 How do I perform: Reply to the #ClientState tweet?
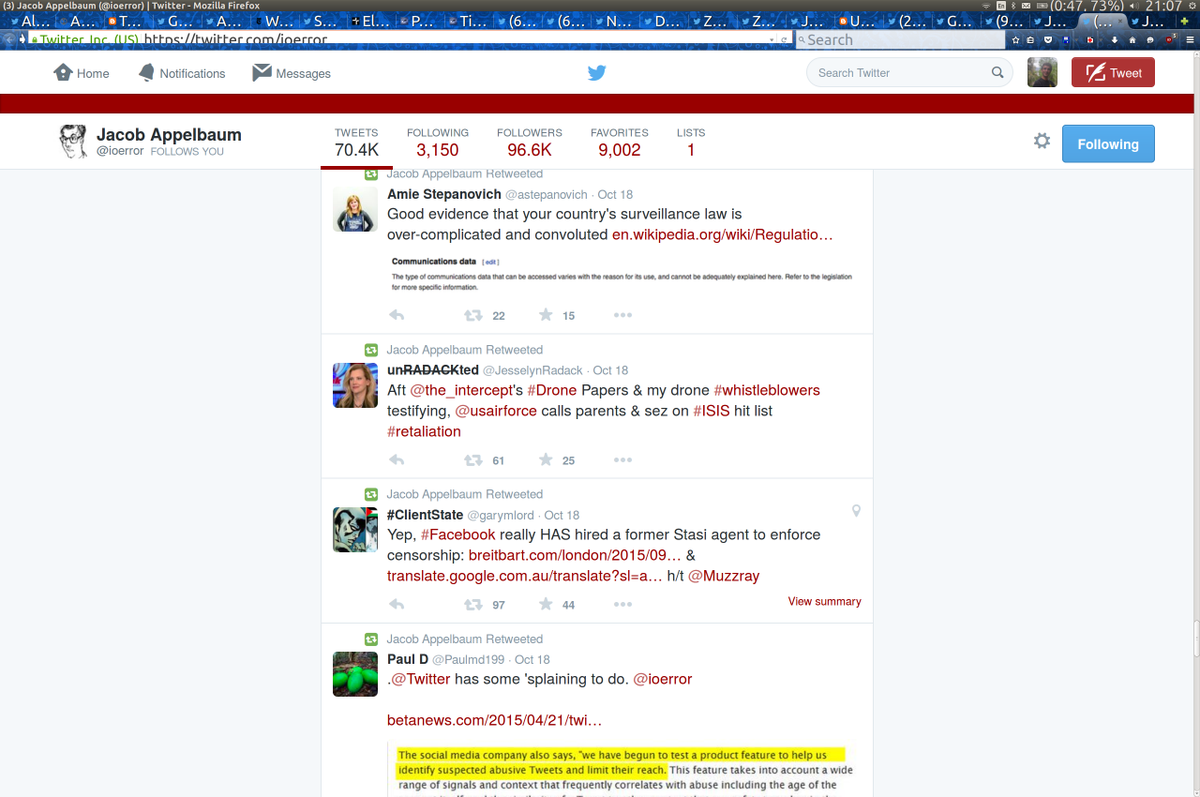(x=396, y=604)
